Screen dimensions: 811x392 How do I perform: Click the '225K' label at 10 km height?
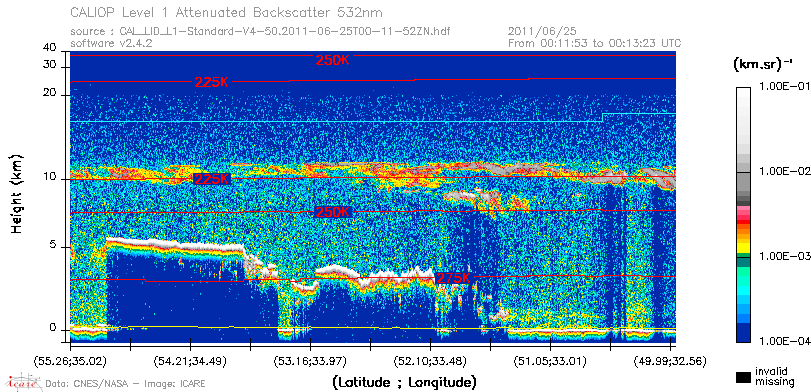point(212,179)
